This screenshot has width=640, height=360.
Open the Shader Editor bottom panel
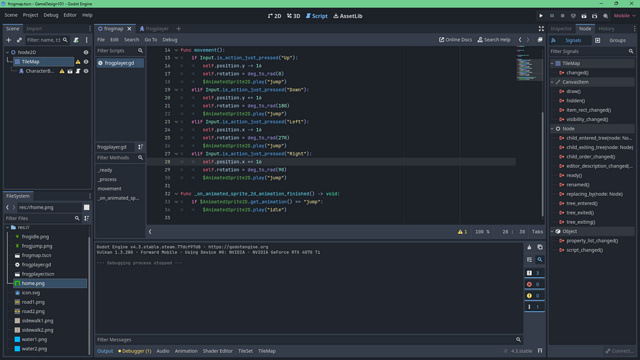click(218, 351)
